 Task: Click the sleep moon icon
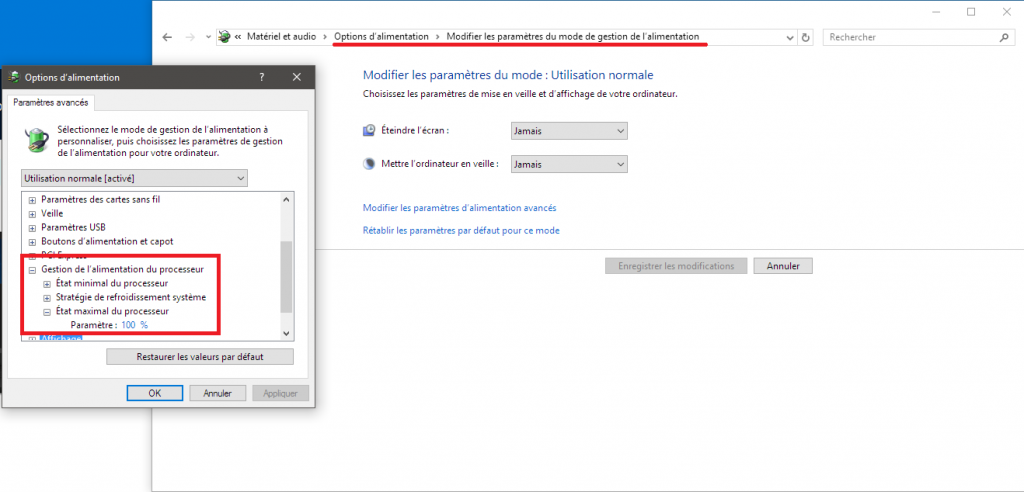(369, 163)
